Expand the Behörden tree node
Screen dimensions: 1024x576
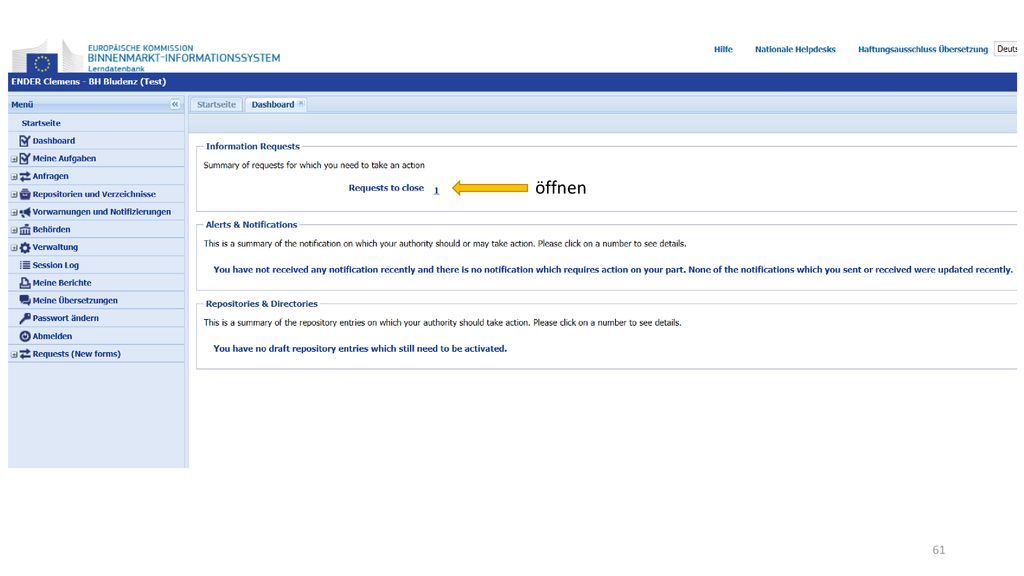point(14,229)
